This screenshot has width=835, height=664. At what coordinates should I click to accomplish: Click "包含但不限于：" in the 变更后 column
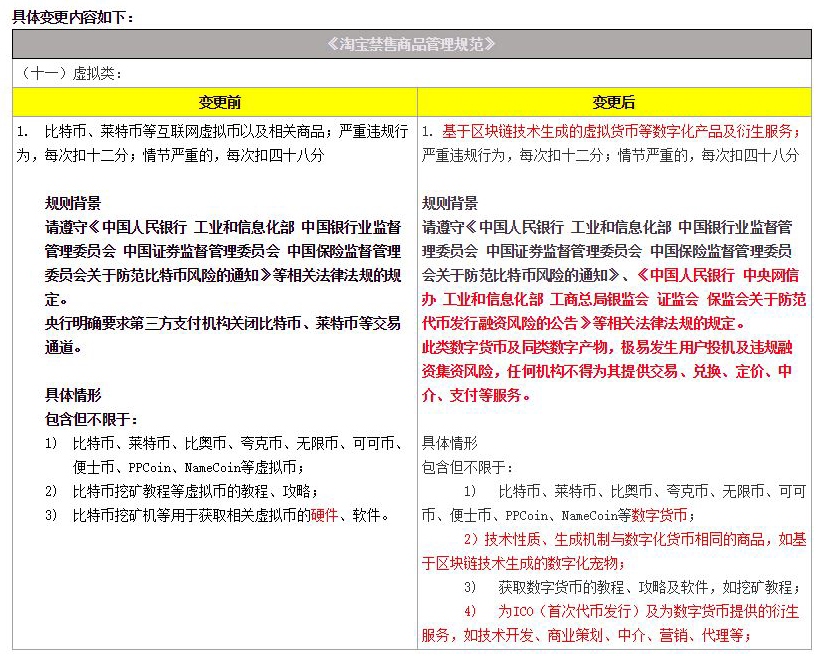click(x=468, y=468)
